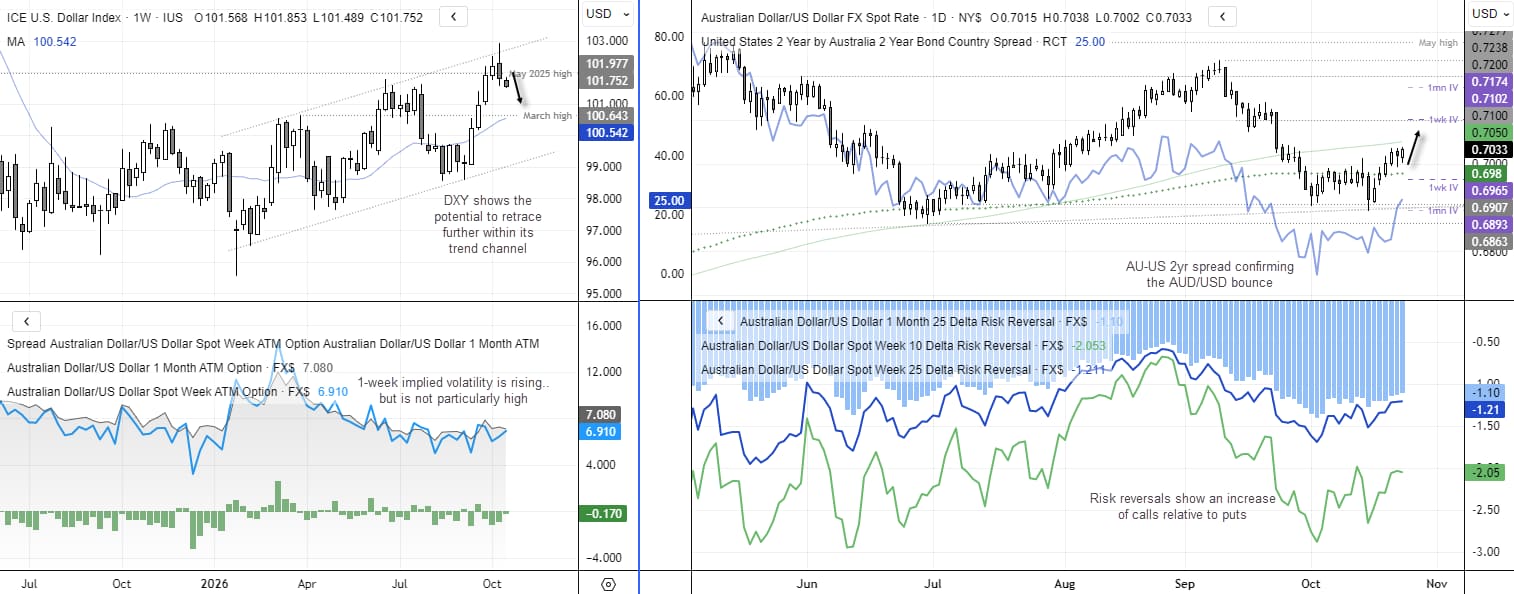
Task: Click the 101.752 last price label
Action: click(608, 81)
